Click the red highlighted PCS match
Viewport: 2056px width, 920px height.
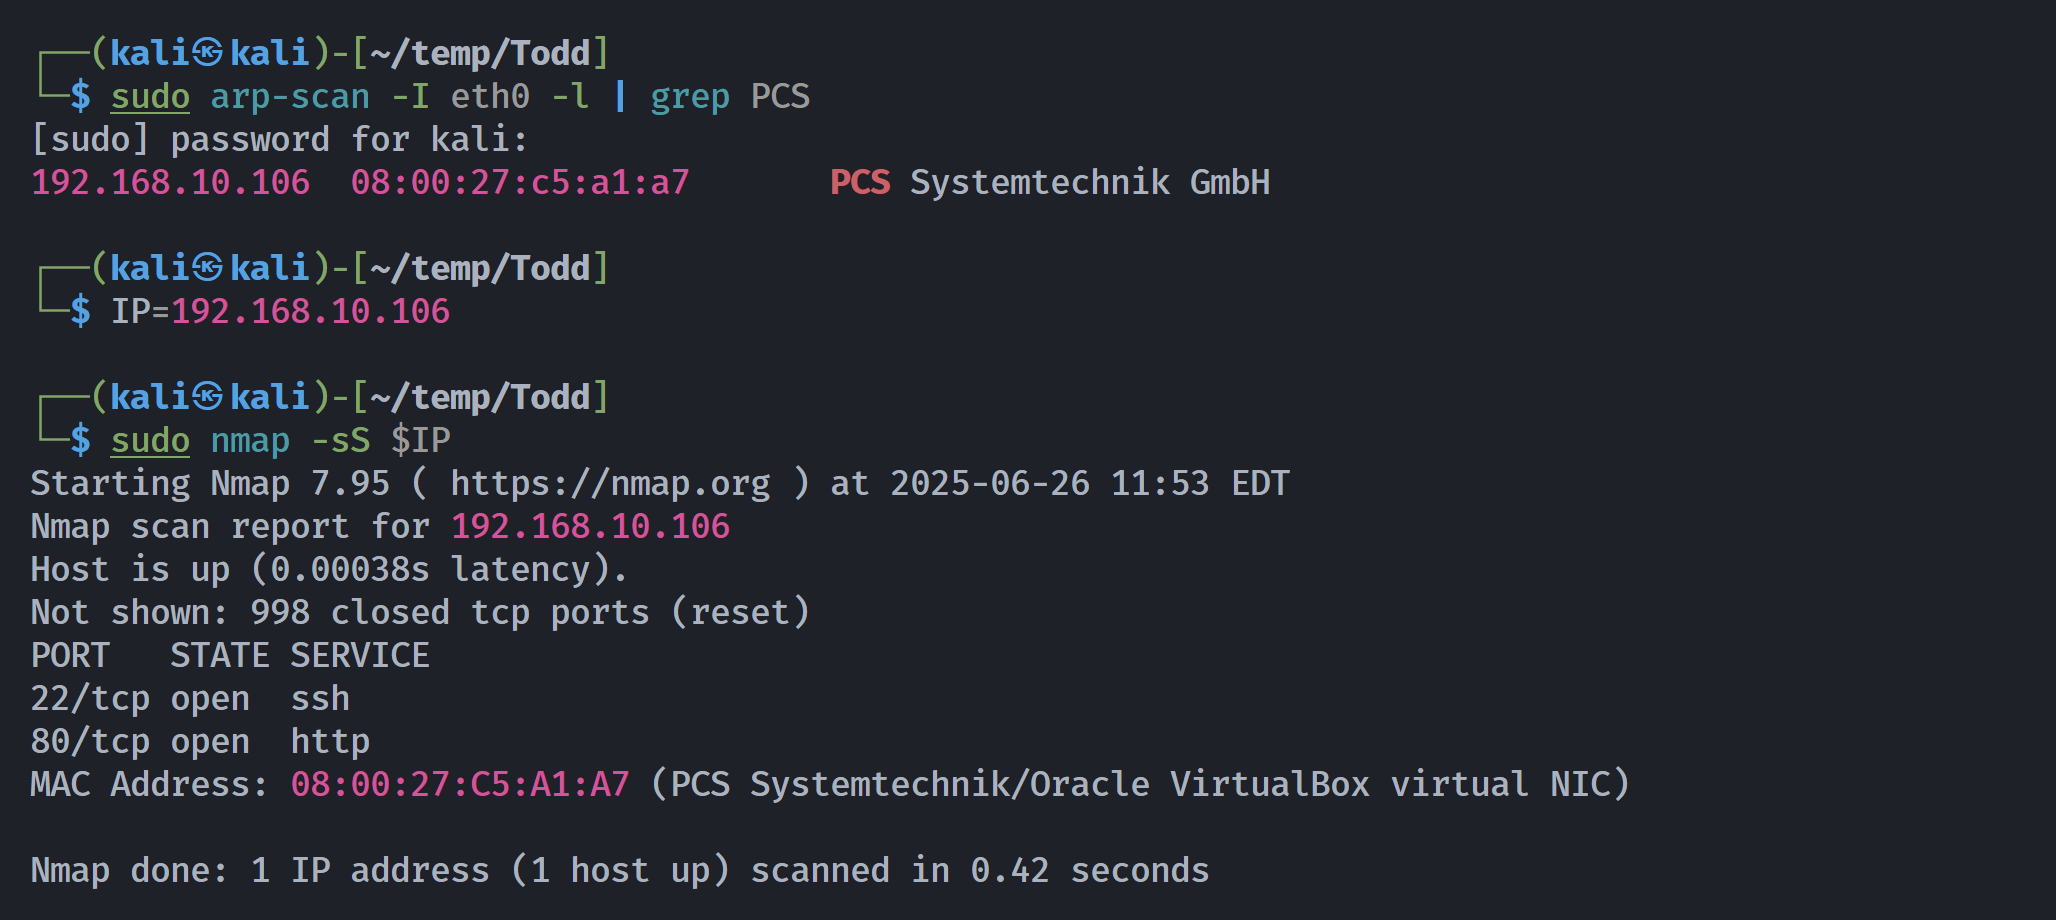coord(860,182)
